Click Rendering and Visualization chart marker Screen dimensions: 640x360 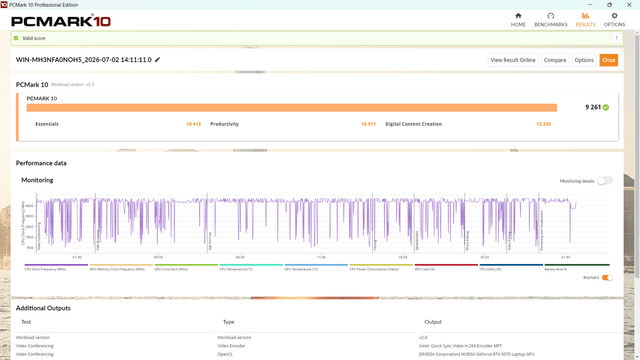pos(542,230)
